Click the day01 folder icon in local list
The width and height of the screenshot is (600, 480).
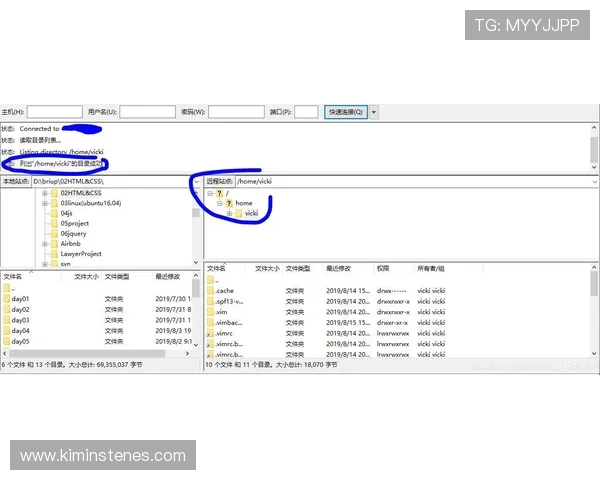(7, 299)
